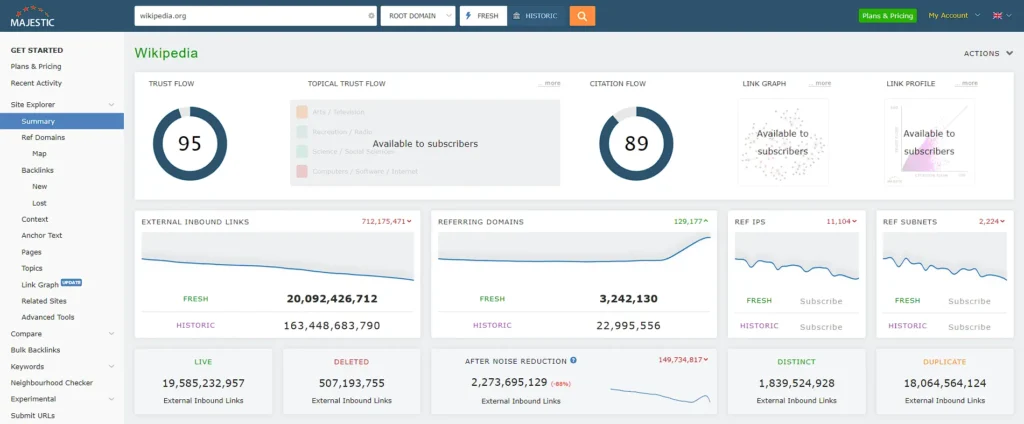Switch to the HISTORIC index

pos(536,16)
